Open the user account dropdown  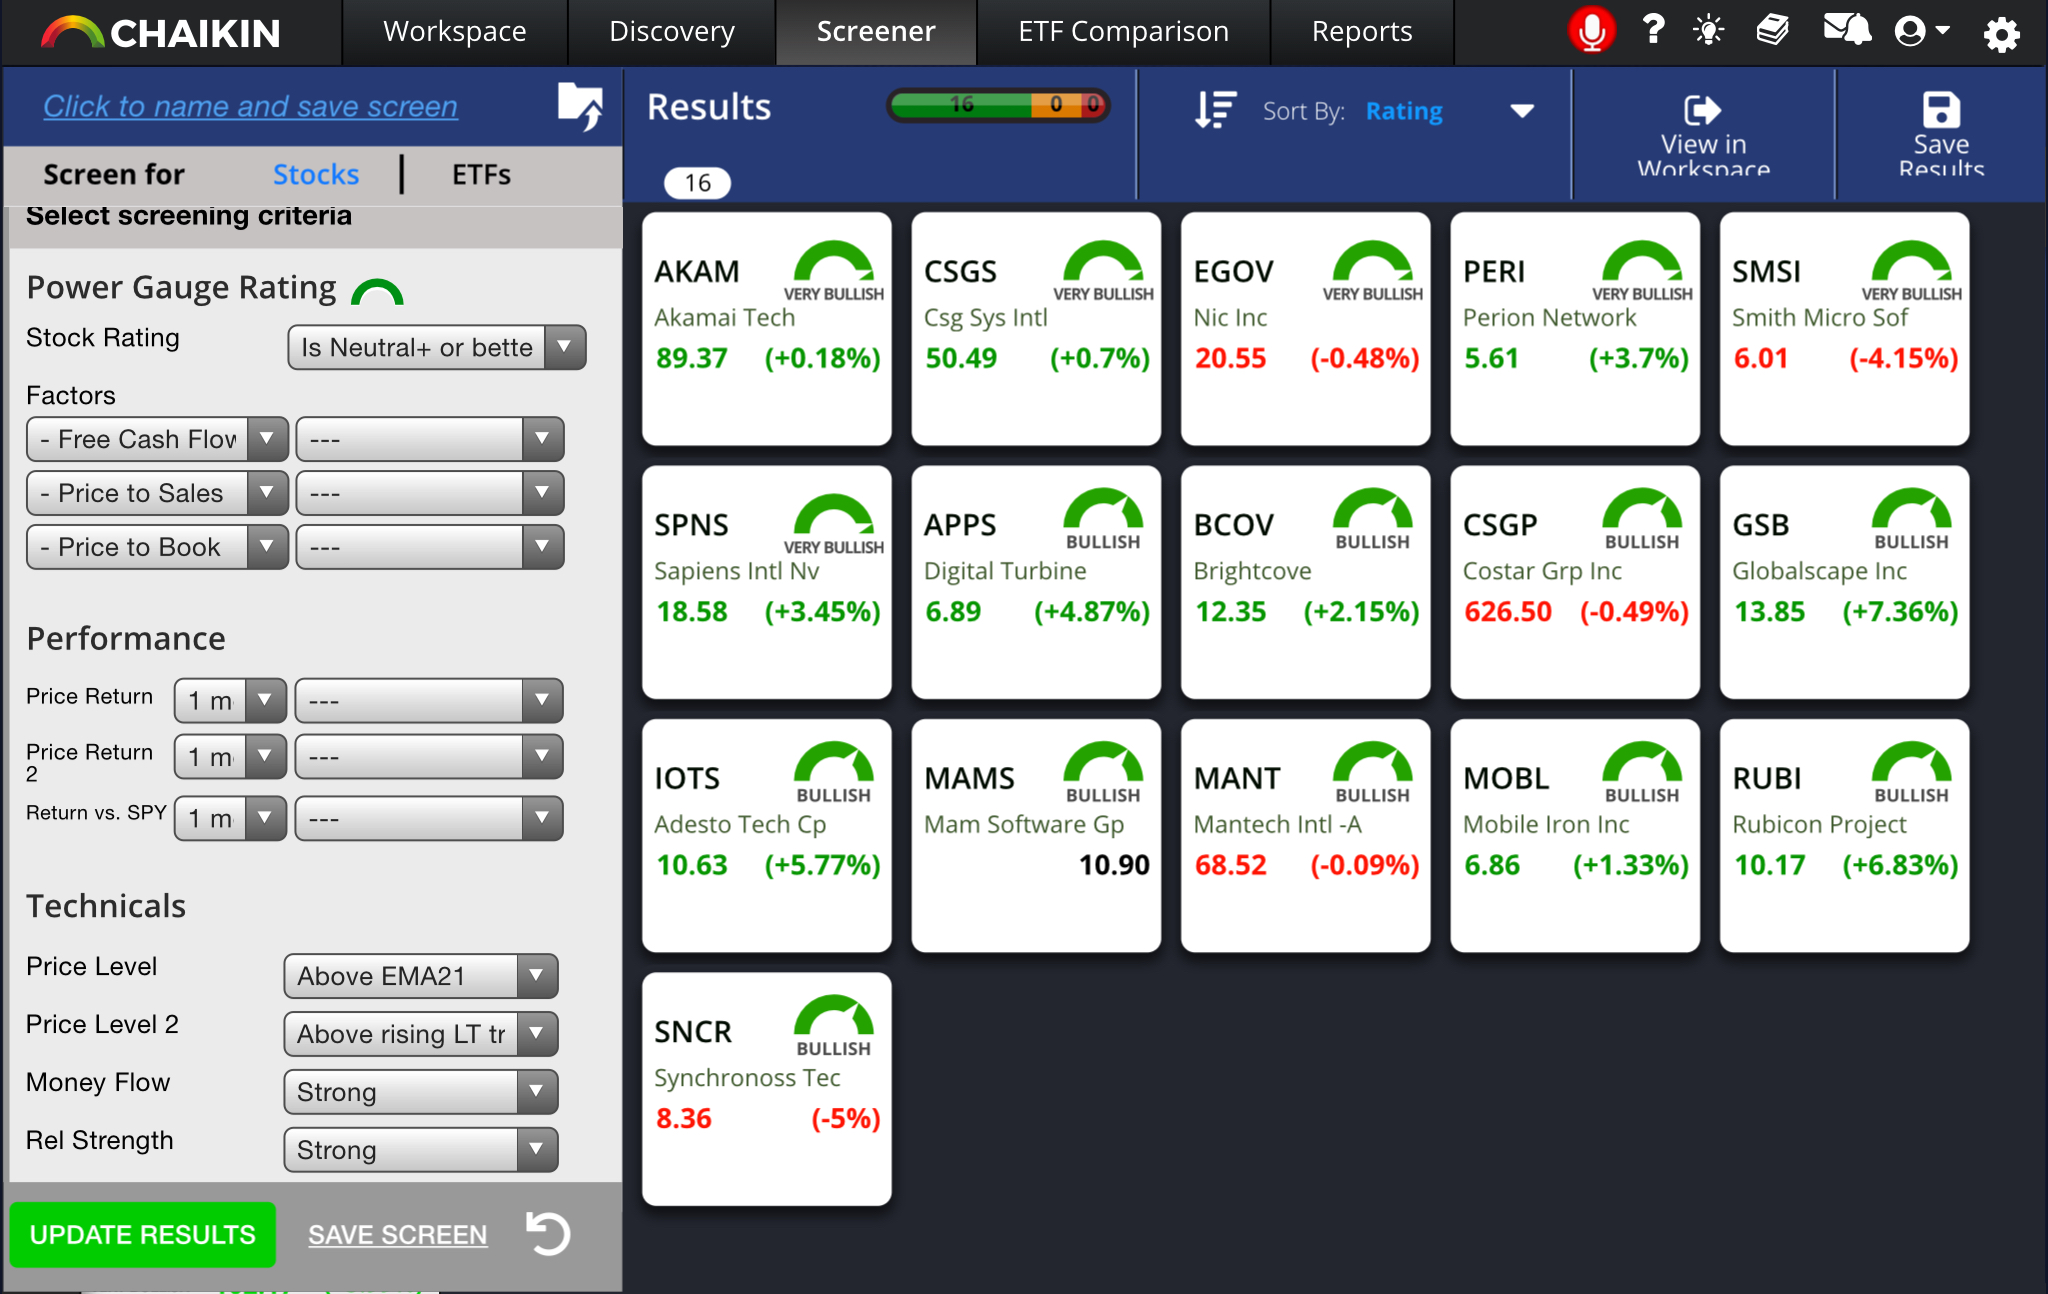click(1922, 31)
